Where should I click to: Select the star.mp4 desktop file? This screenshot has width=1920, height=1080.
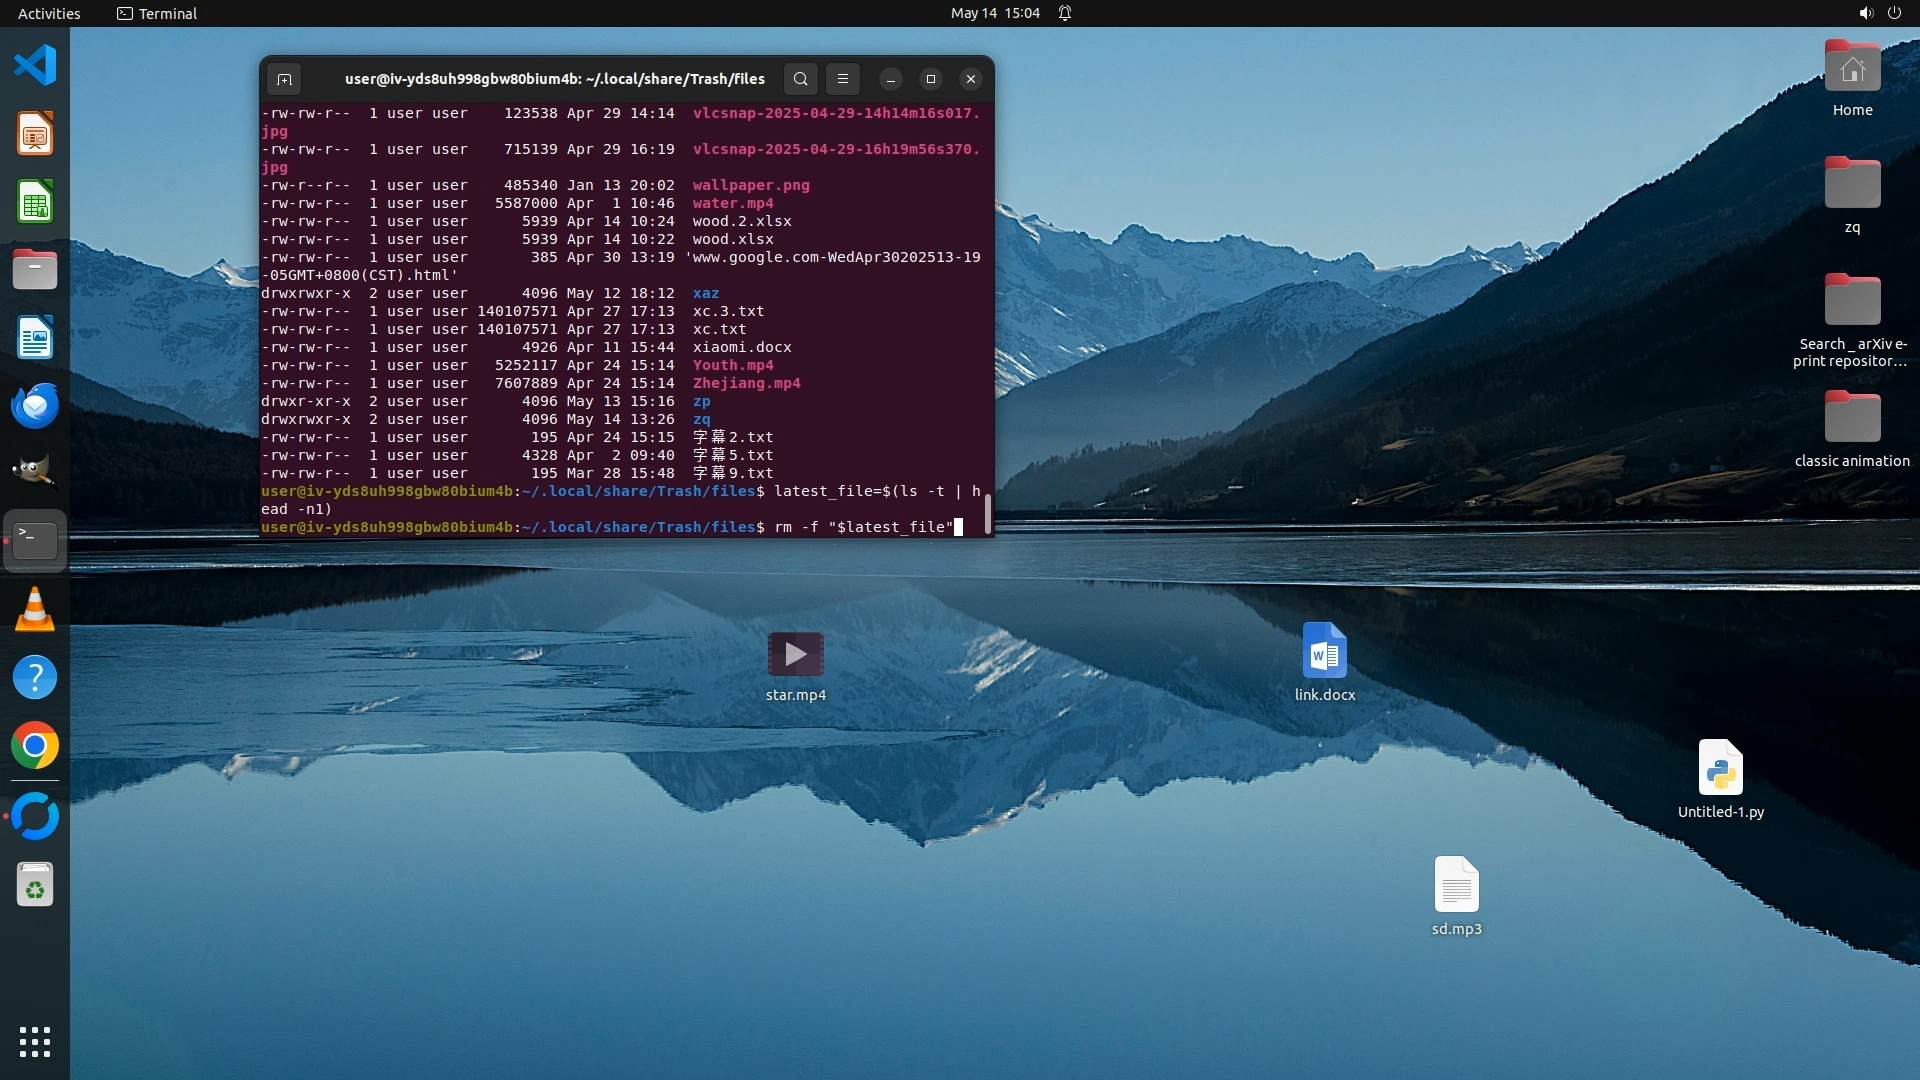[796, 666]
